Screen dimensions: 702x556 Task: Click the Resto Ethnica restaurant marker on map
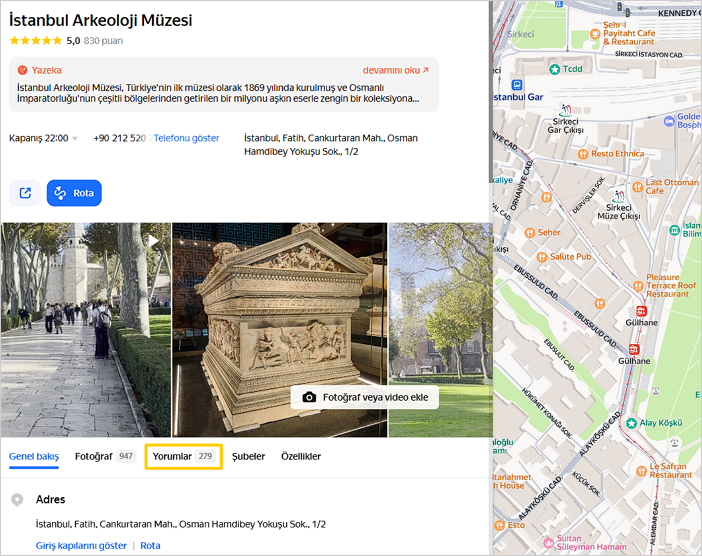(x=582, y=154)
